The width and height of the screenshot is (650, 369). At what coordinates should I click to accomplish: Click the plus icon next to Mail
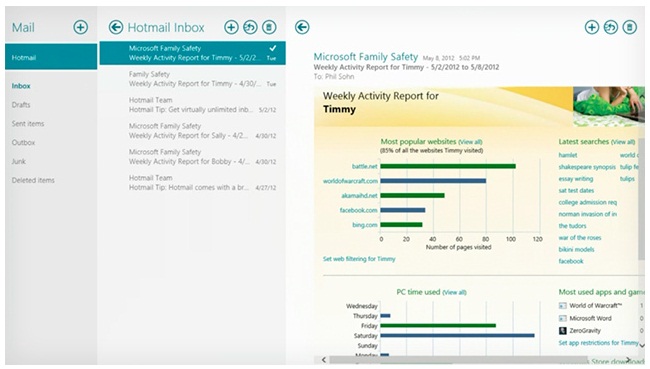pyautogui.click(x=80, y=27)
